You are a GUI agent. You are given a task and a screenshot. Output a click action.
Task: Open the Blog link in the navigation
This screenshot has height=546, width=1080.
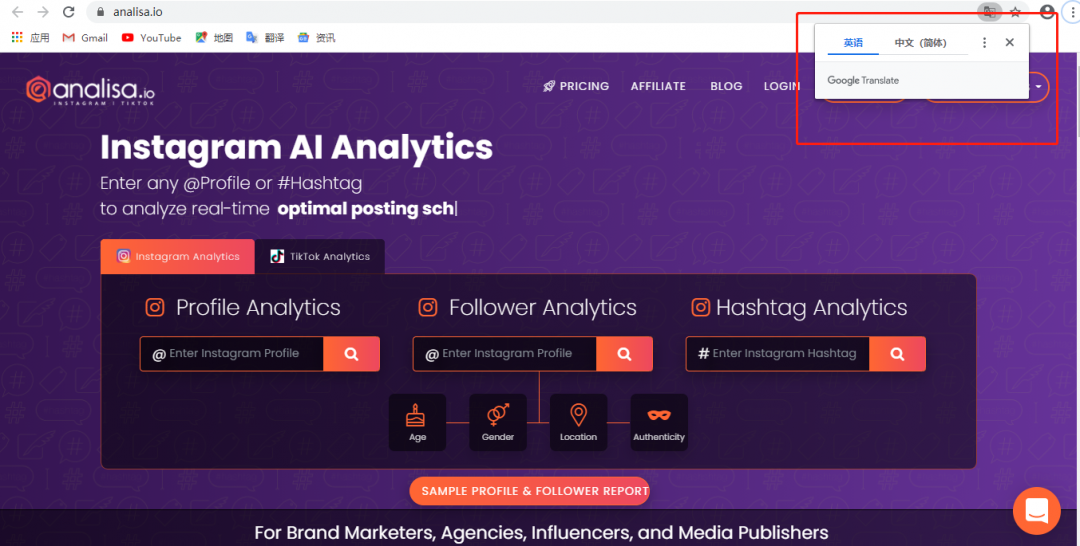coord(726,86)
